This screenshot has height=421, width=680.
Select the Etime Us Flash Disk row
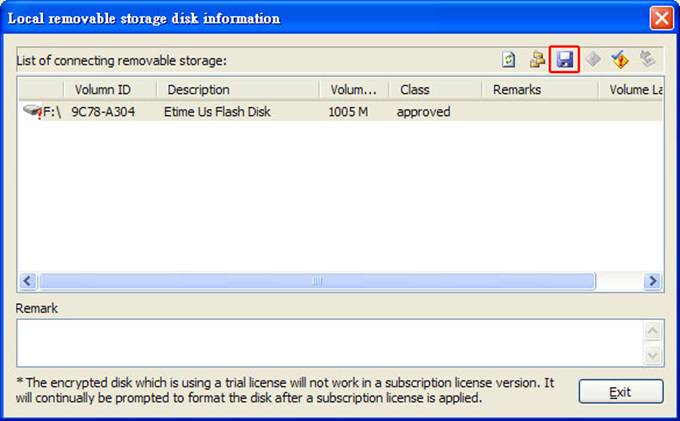(x=340, y=112)
